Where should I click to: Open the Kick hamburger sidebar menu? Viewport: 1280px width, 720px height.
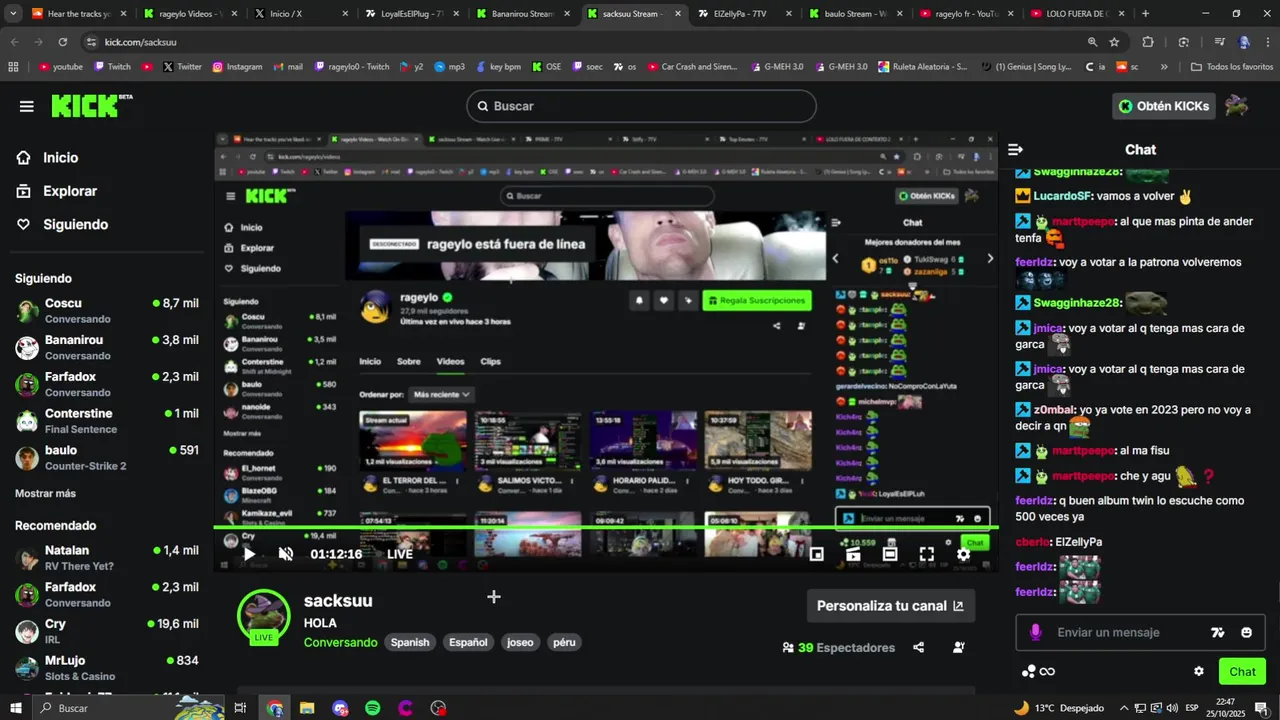tap(27, 106)
